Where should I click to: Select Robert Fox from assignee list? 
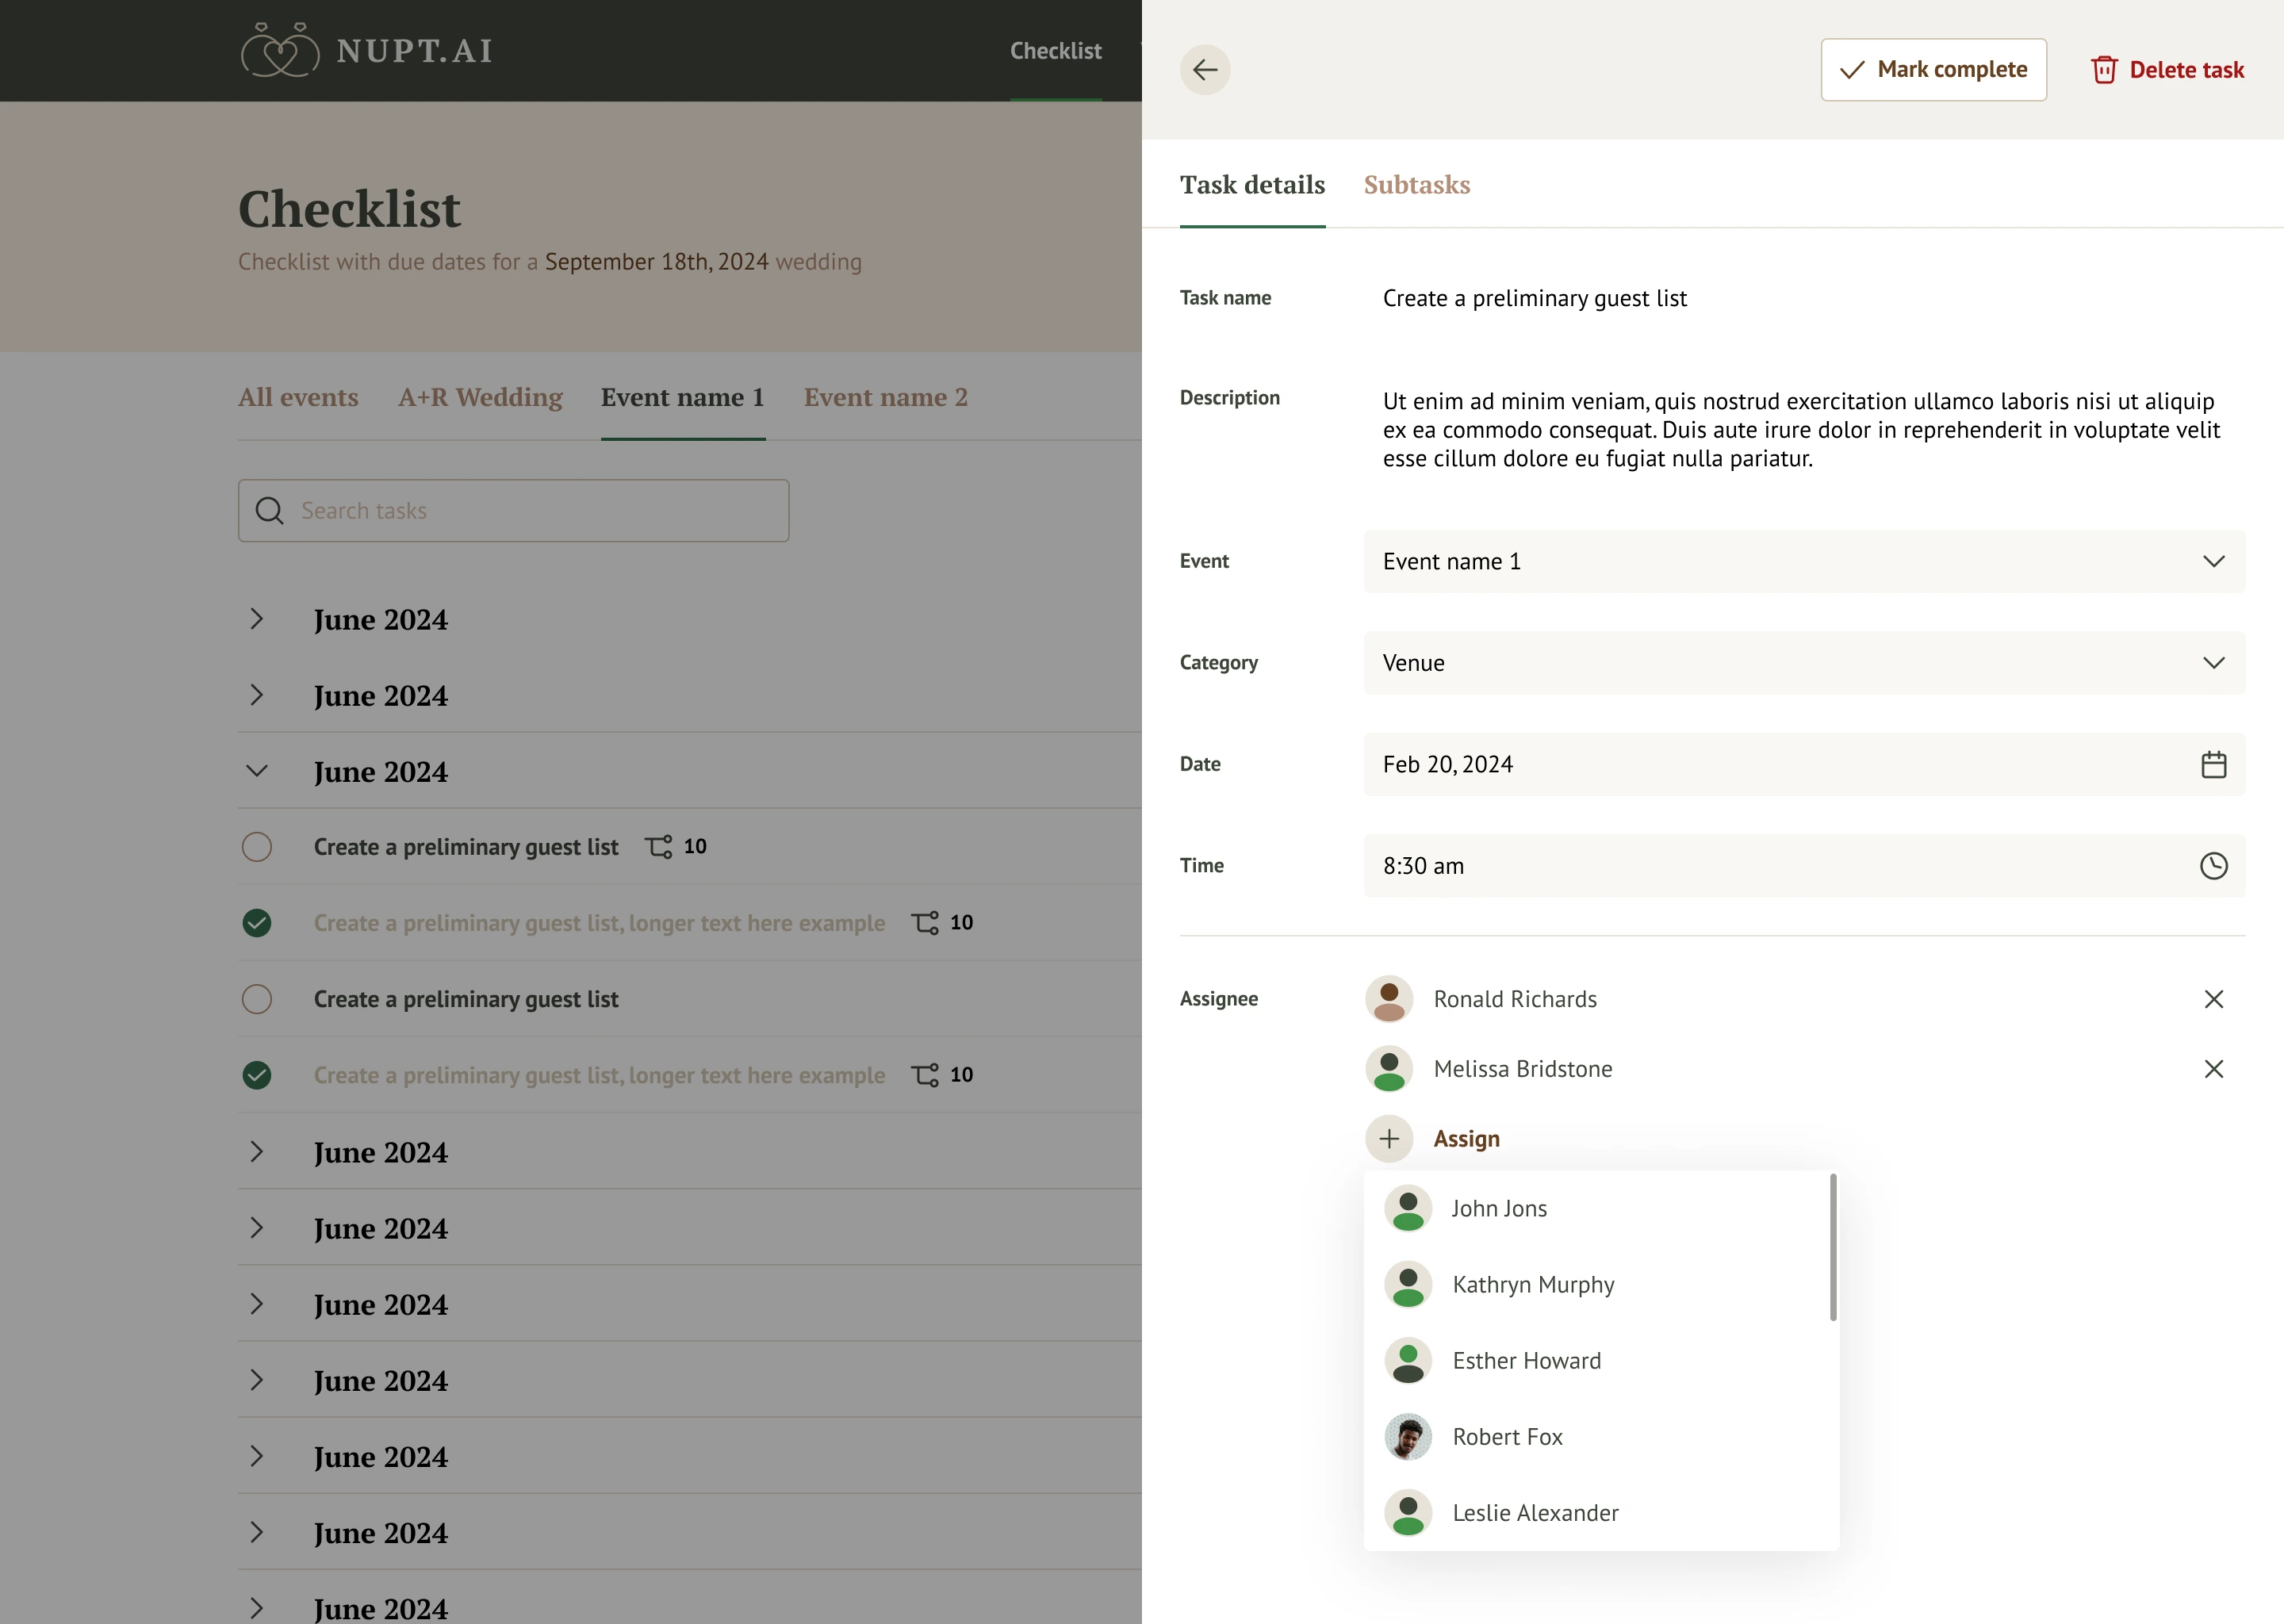1507,1437
